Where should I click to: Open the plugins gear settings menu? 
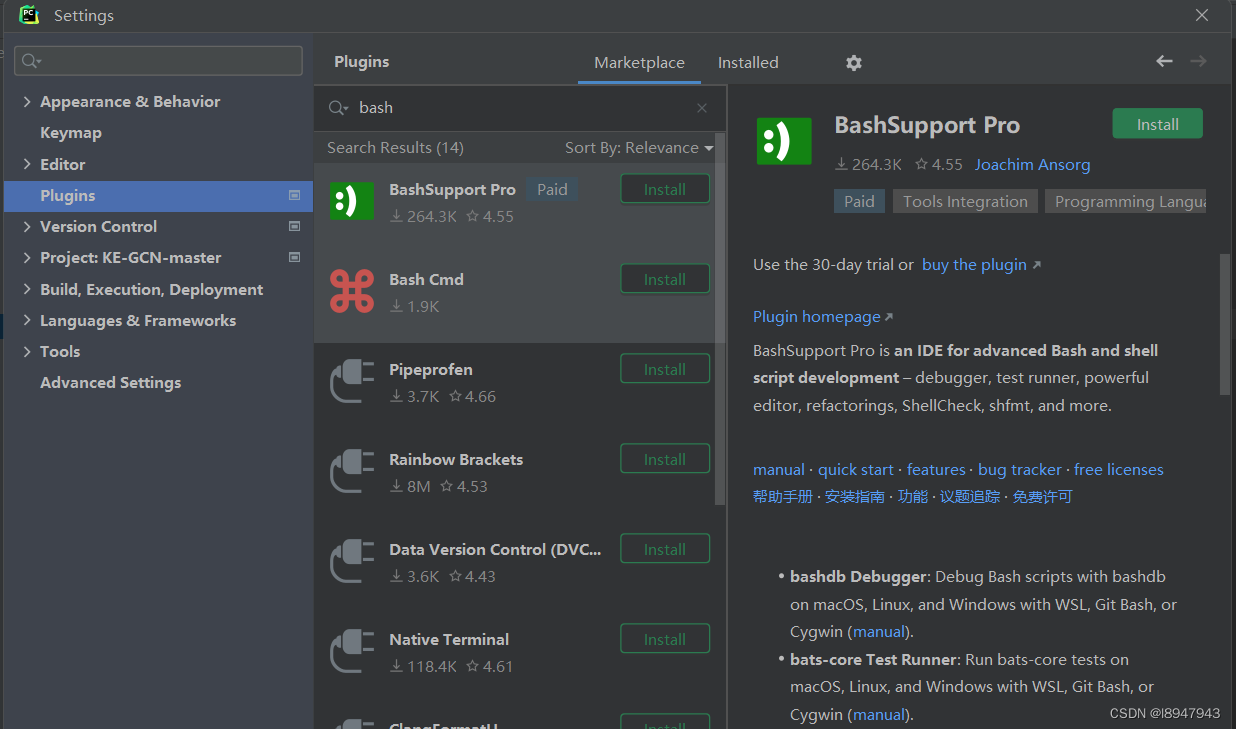pos(853,62)
